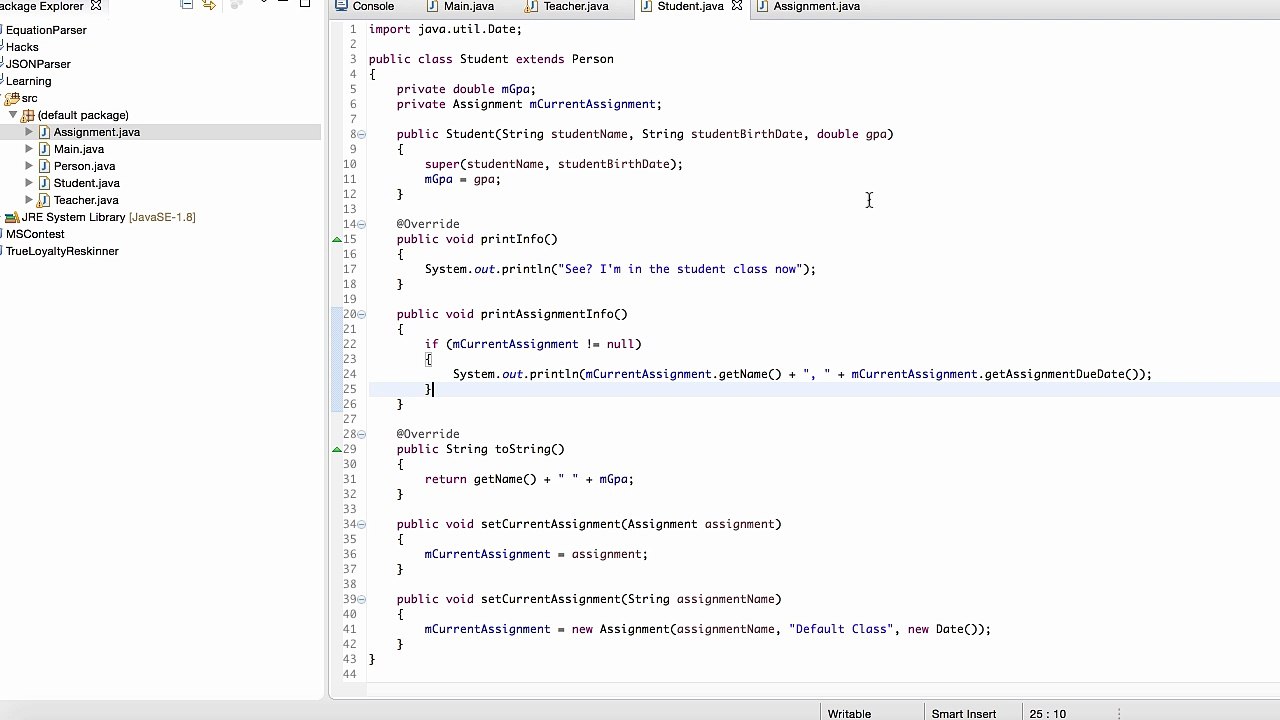This screenshot has height=720, width=1280.
Task: Place cursor on mGpa = gpa; line
Action: pyautogui.click(x=462, y=179)
